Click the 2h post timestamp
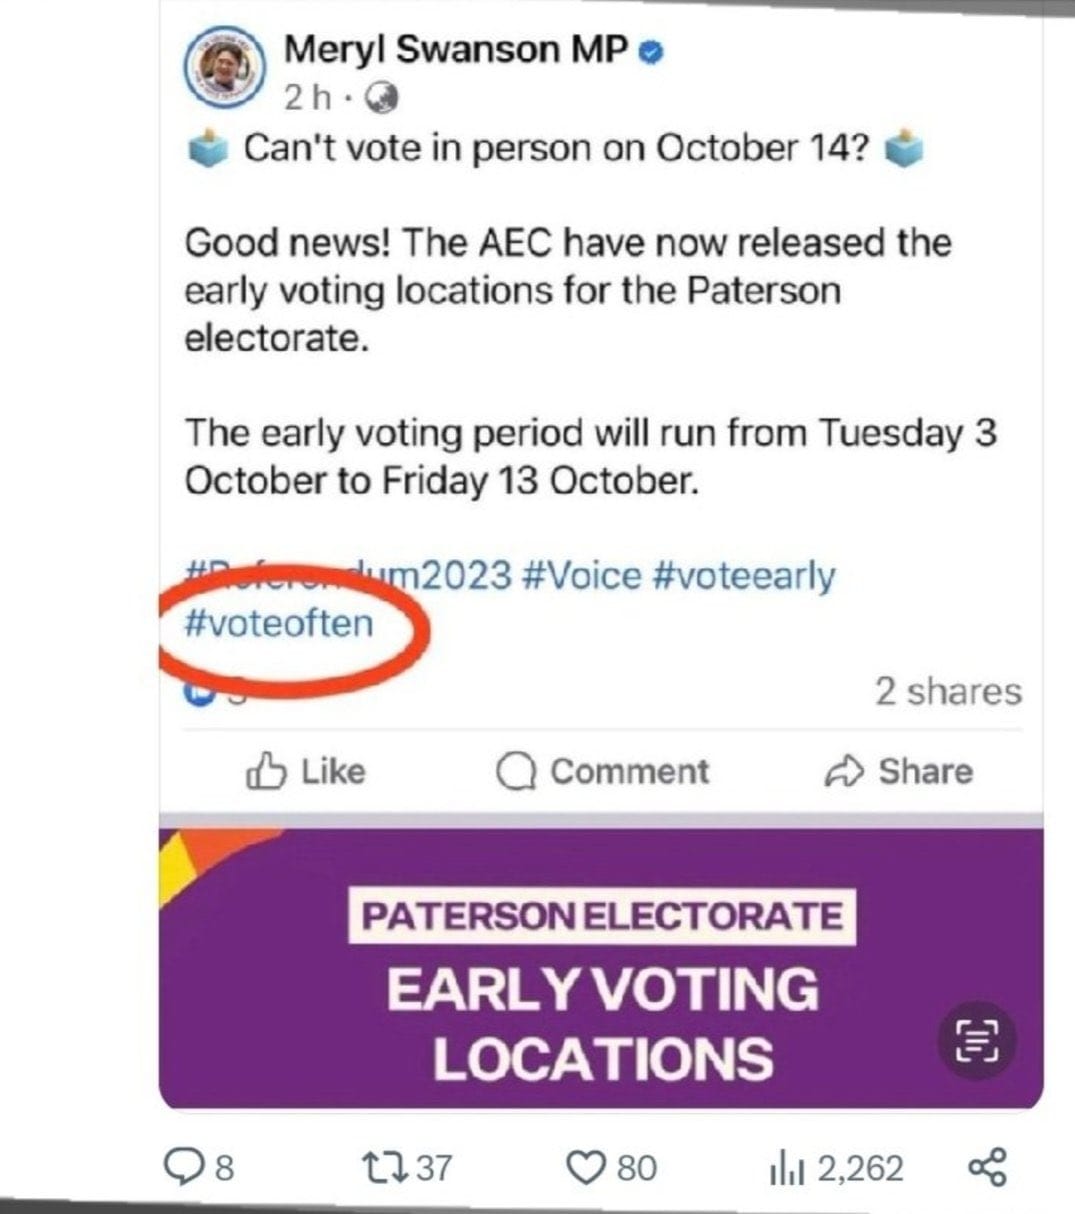Image resolution: width=1075 pixels, height=1214 pixels. [x=306, y=97]
